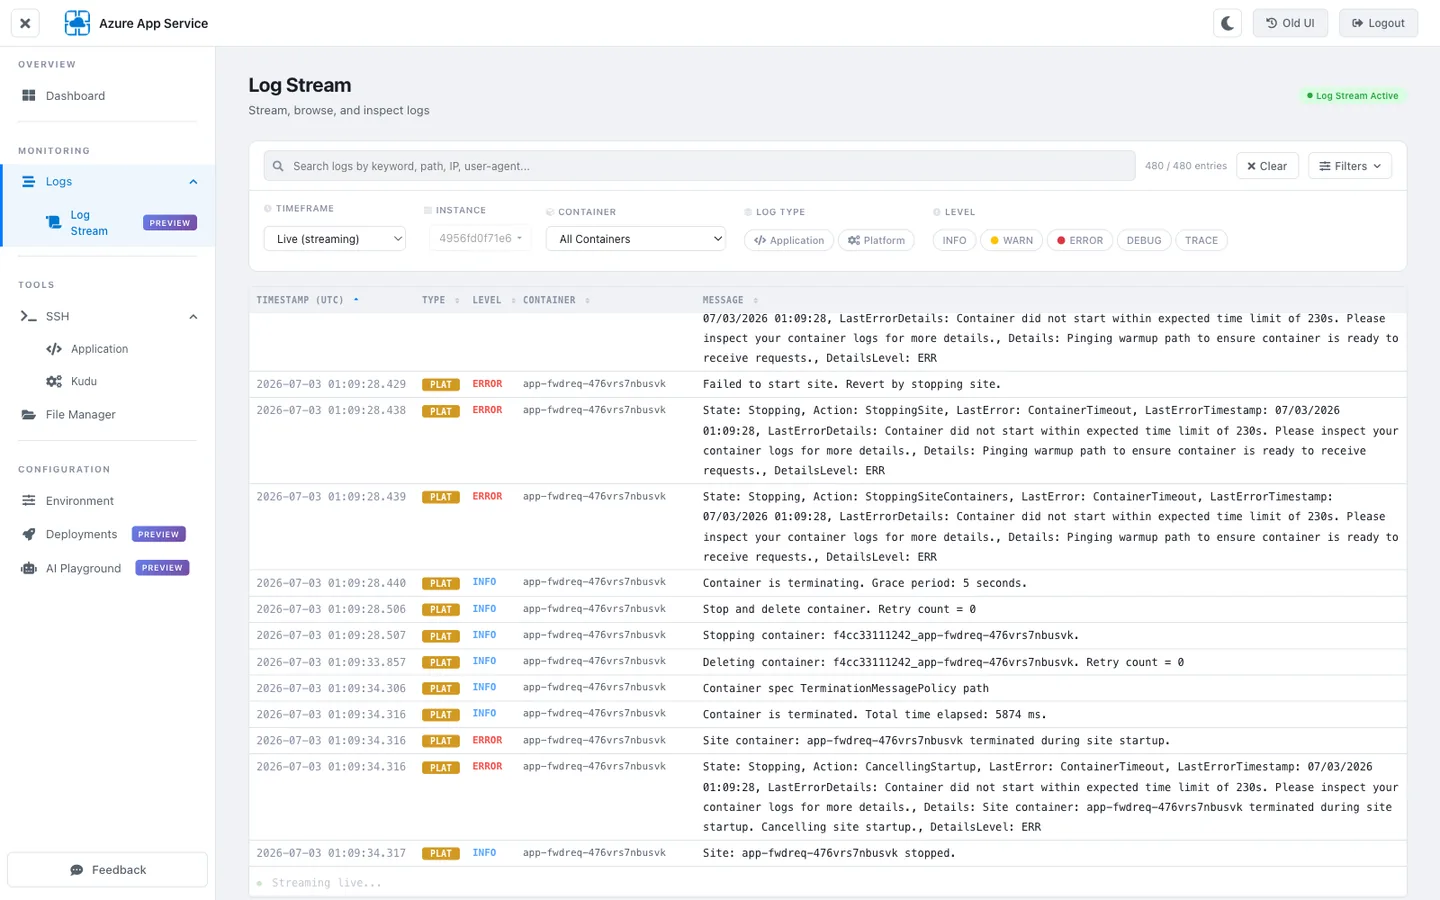Viewport: 1440px width, 900px height.
Task: Toggle the Application log type filter
Action: click(x=789, y=240)
